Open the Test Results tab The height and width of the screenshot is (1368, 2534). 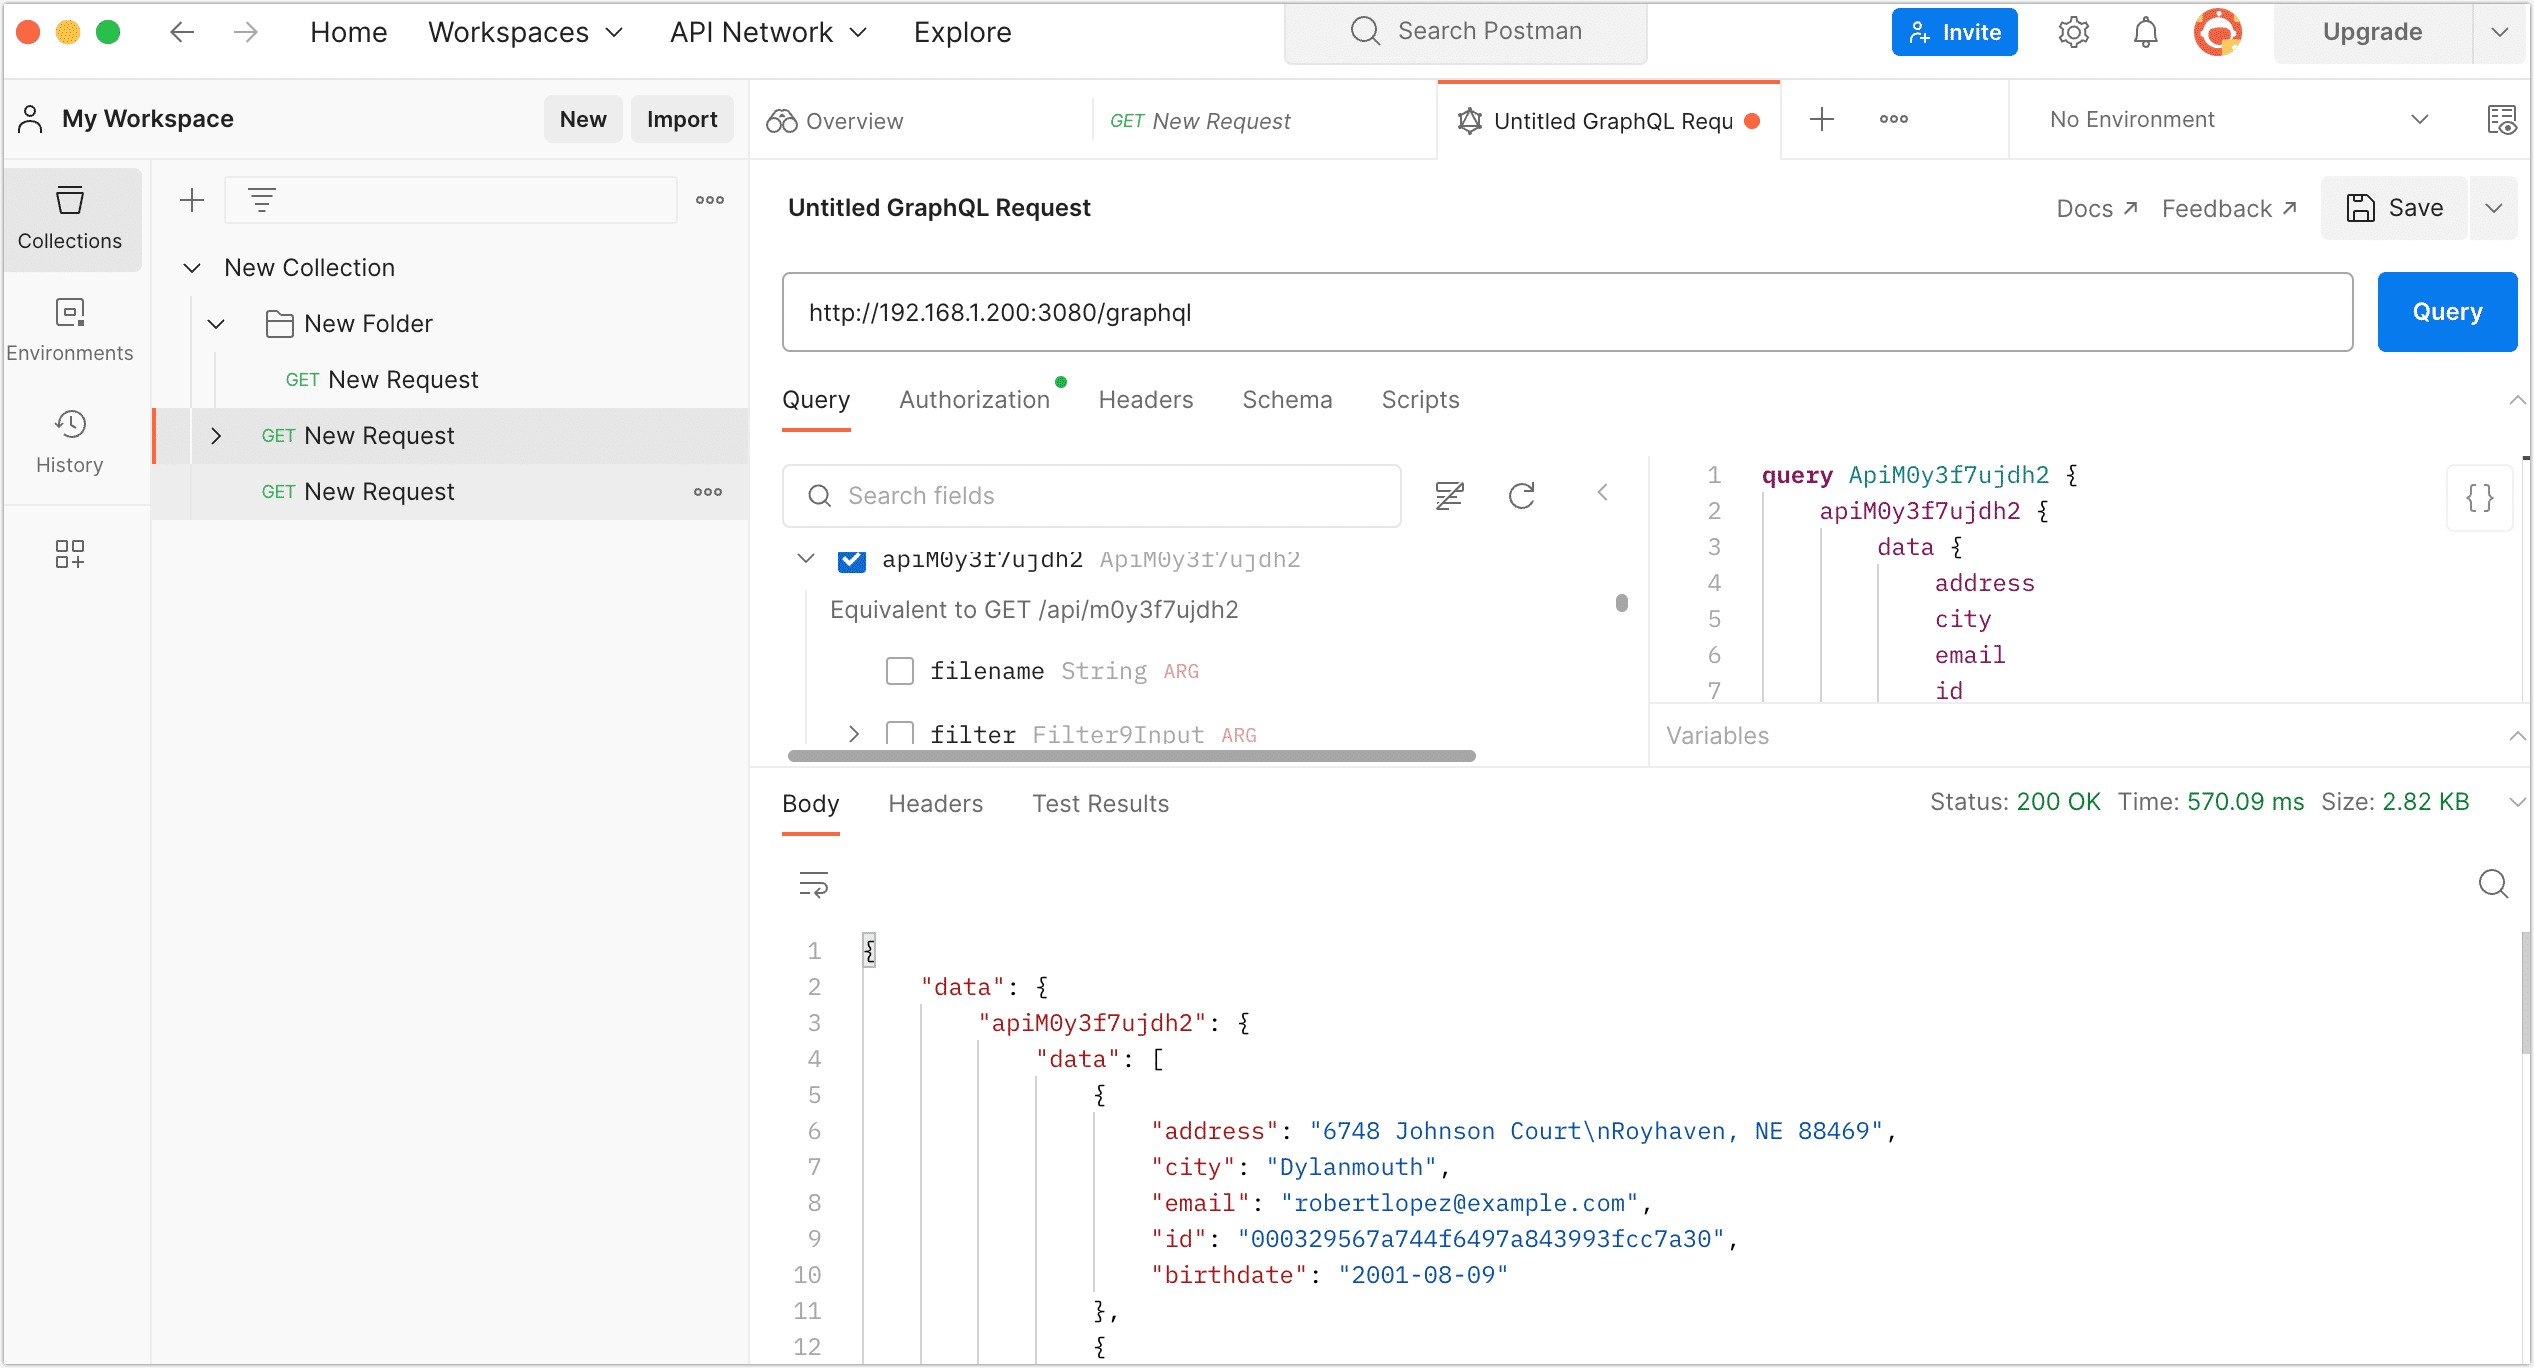click(x=1100, y=803)
